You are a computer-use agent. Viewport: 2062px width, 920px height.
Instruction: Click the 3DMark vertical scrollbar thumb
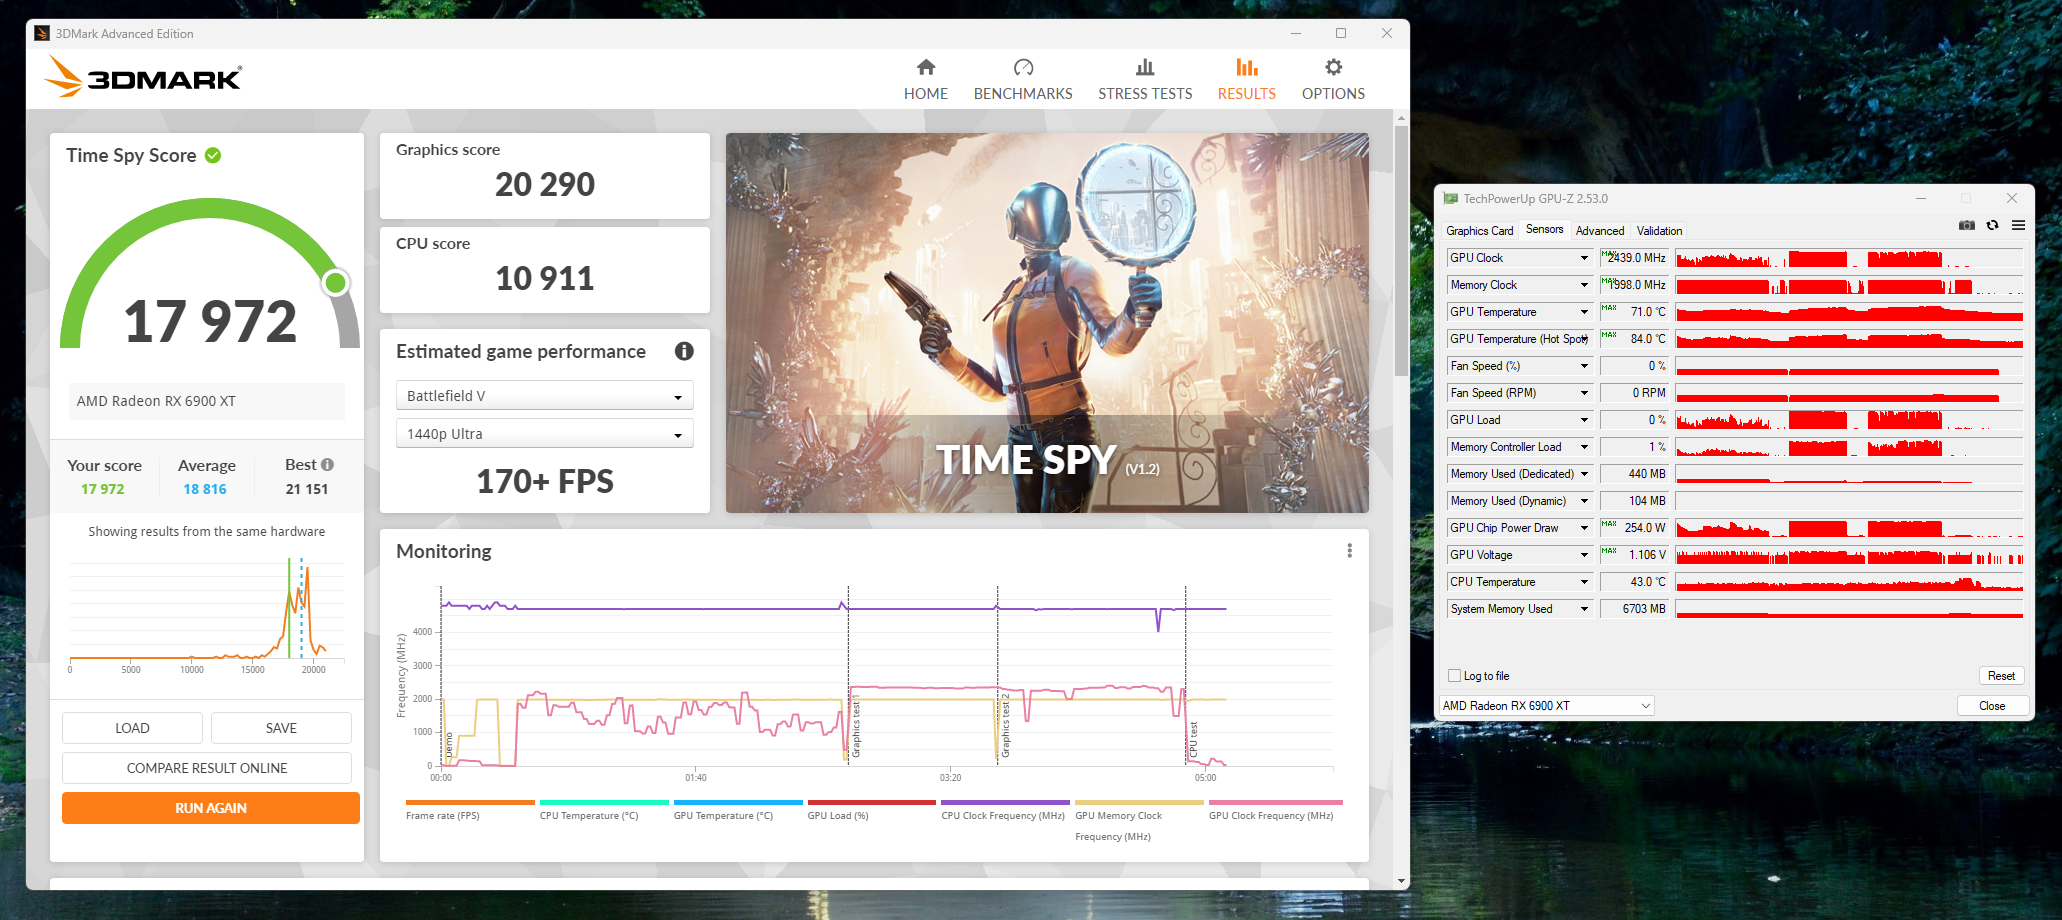tap(1401, 250)
